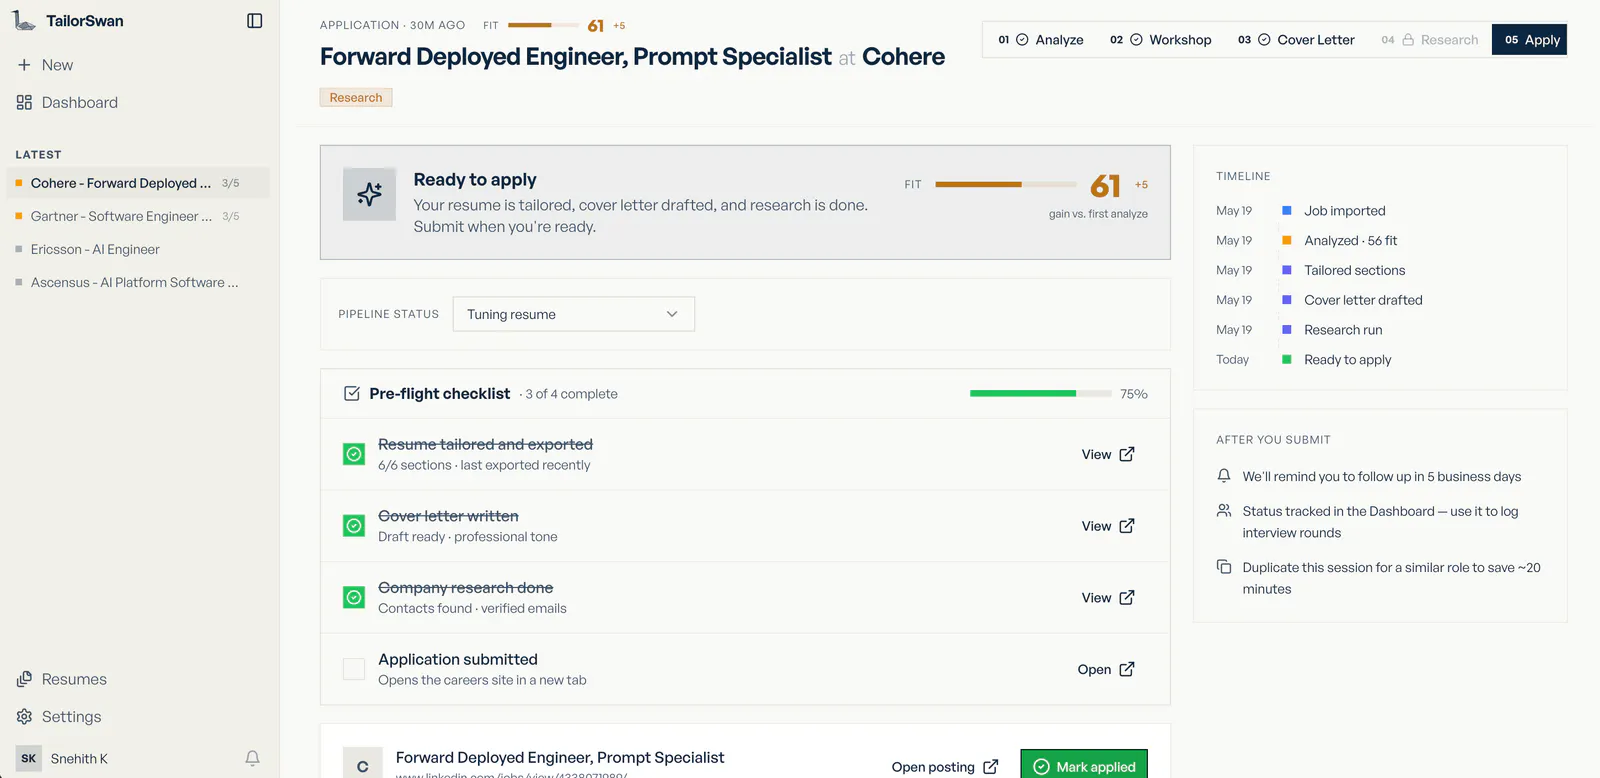This screenshot has width=1600, height=778.
Task: Click the check circle icon in Analyze step
Action: 1022,40
